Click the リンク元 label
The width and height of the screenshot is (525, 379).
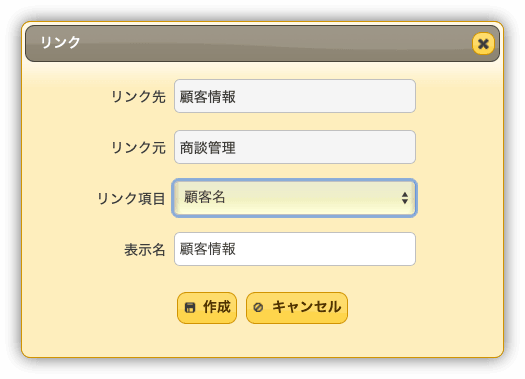pyautogui.click(x=138, y=148)
